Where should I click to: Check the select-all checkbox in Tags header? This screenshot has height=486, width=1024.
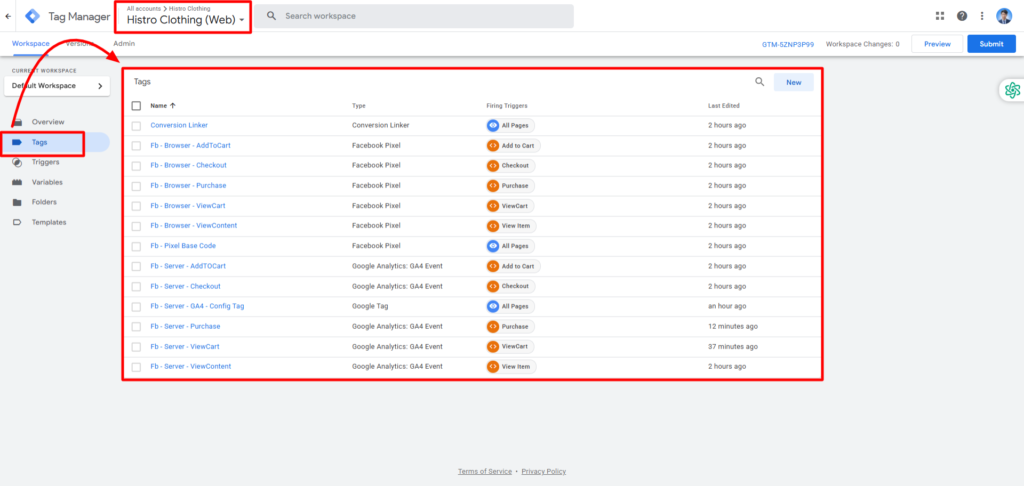click(137, 105)
